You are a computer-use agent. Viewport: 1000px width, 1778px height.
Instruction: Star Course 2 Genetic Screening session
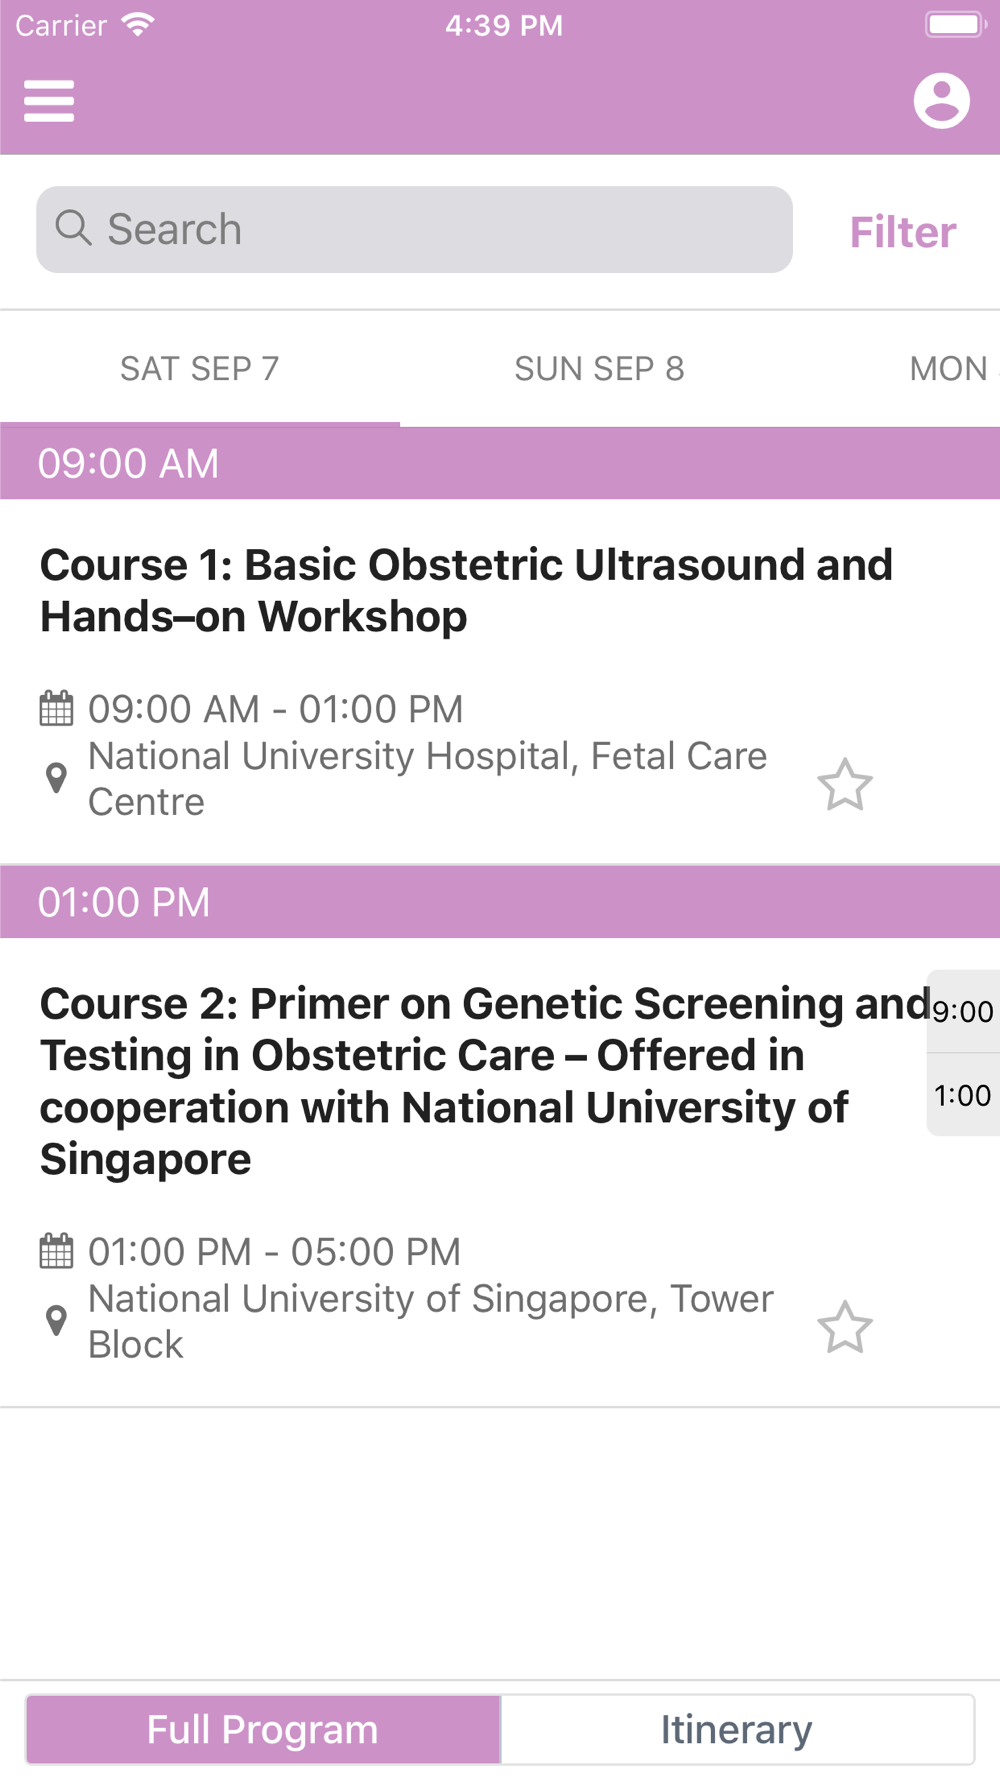[845, 1327]
